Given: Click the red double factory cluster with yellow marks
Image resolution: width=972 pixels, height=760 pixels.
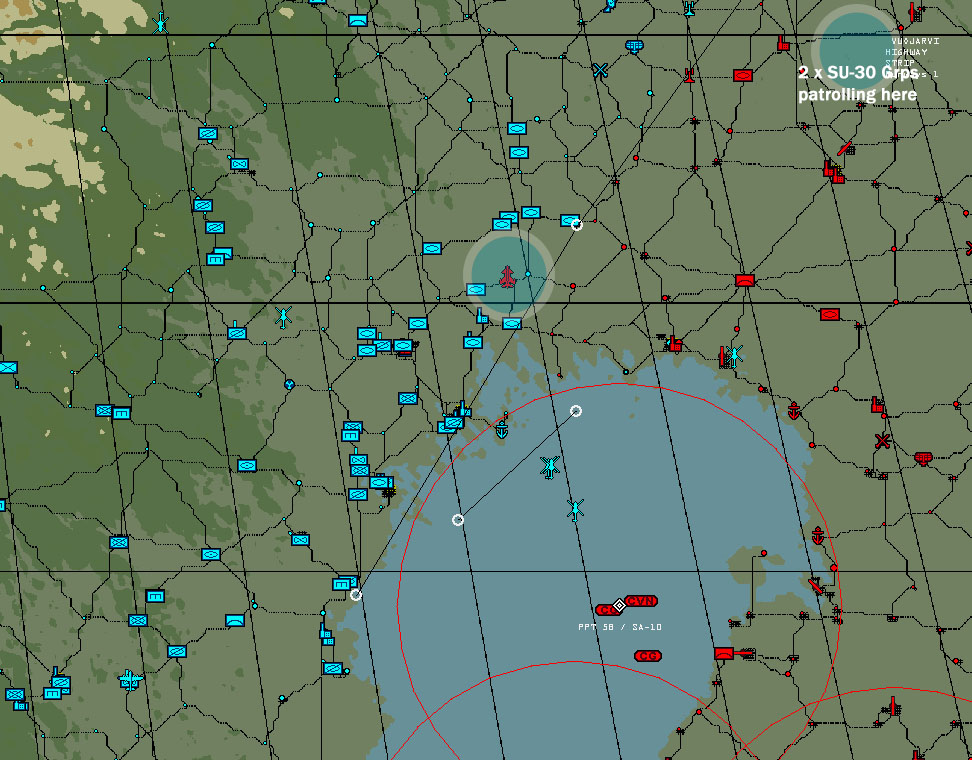Looking at the screenshot, I should pyautogui.click(x=833, y=171).
